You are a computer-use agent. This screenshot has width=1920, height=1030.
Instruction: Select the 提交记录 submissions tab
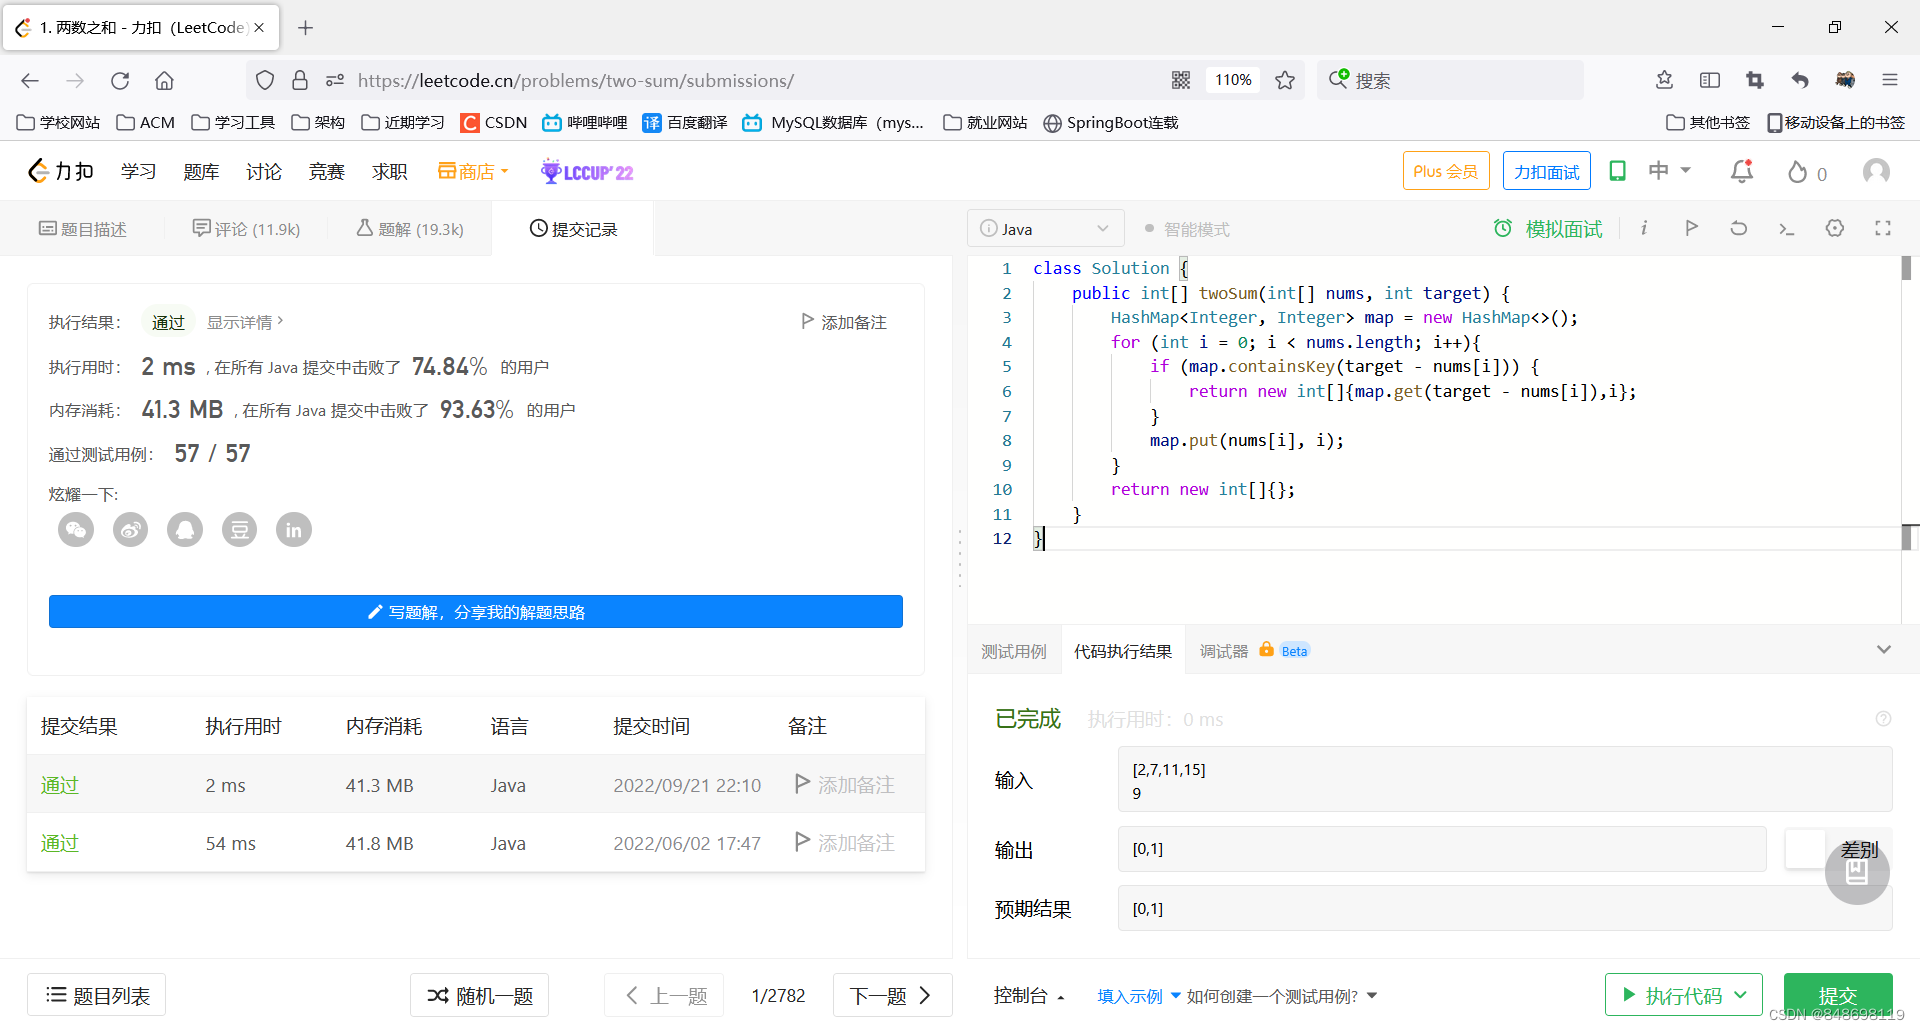point(573,229)
